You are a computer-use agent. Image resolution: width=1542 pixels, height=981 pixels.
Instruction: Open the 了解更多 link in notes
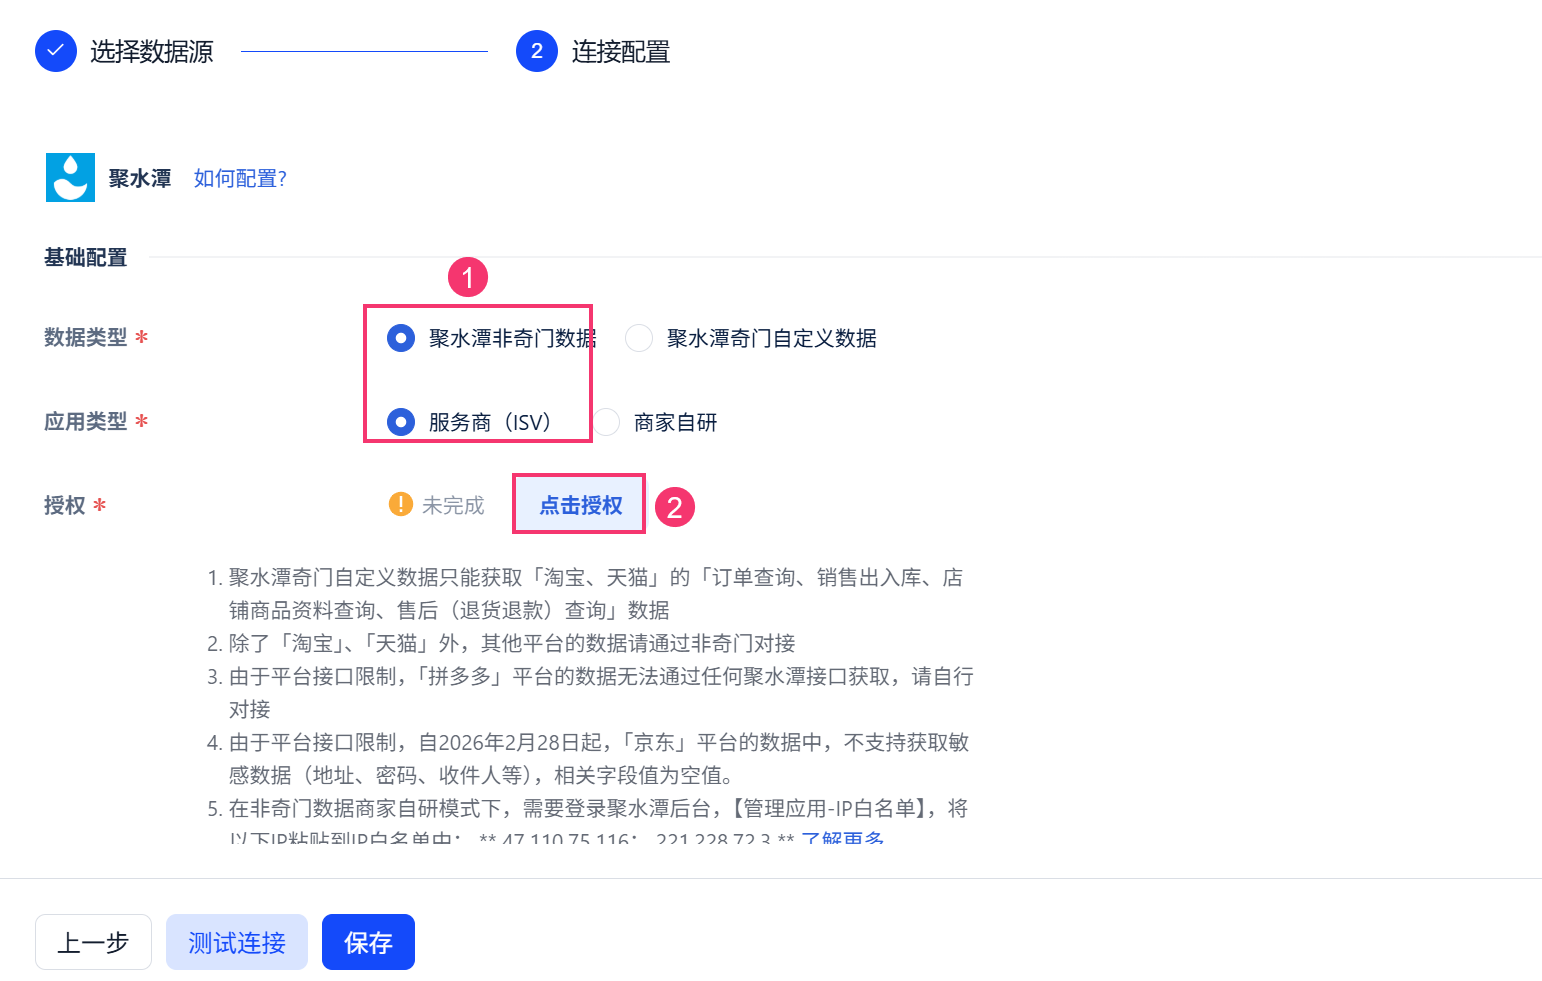click(843, 836)
